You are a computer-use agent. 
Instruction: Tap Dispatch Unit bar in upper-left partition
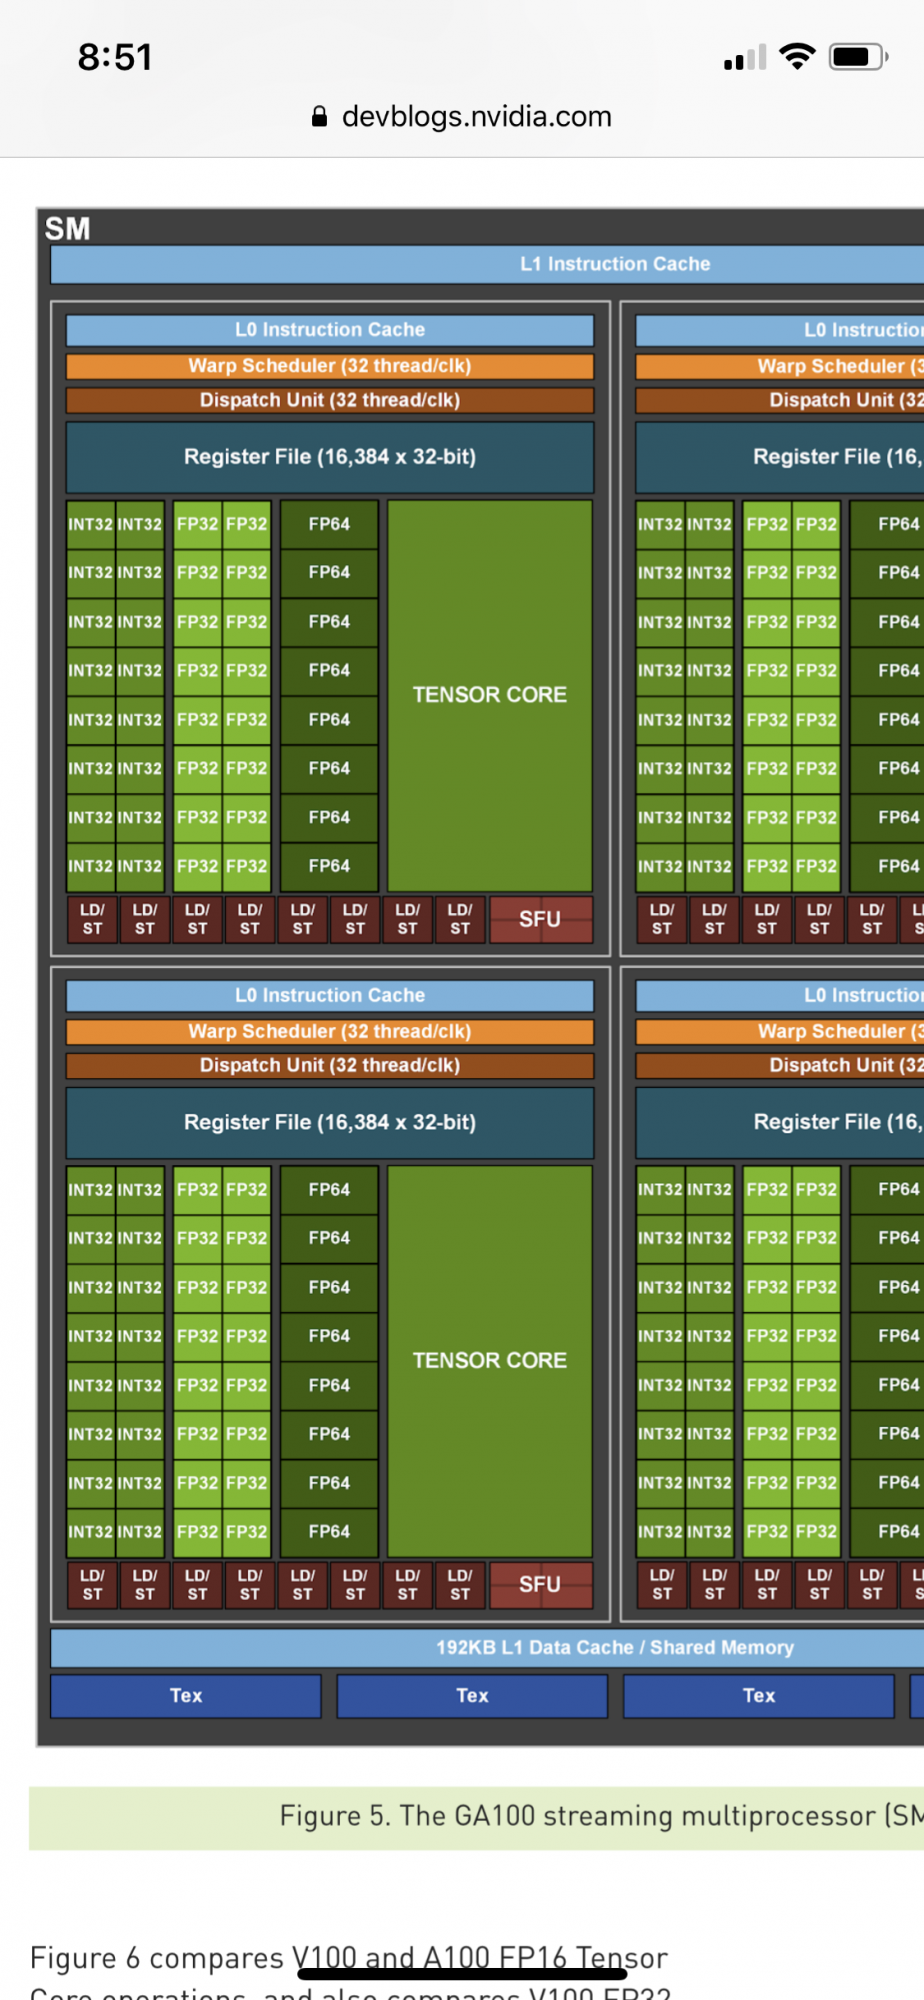pyautogui.click(x=330, y=400)
